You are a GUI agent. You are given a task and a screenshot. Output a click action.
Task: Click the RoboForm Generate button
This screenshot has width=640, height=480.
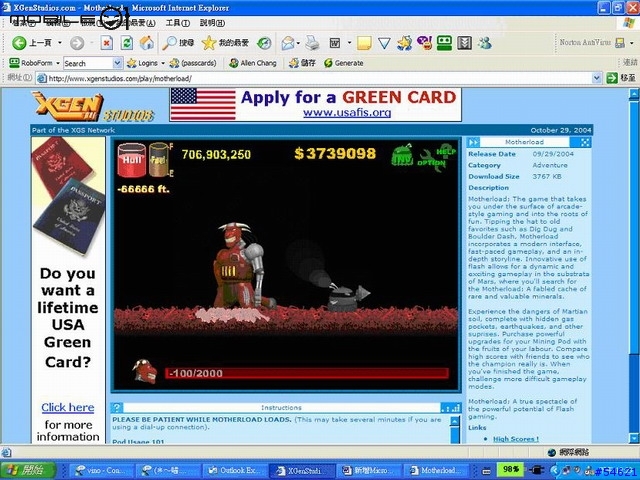[344, 63]
